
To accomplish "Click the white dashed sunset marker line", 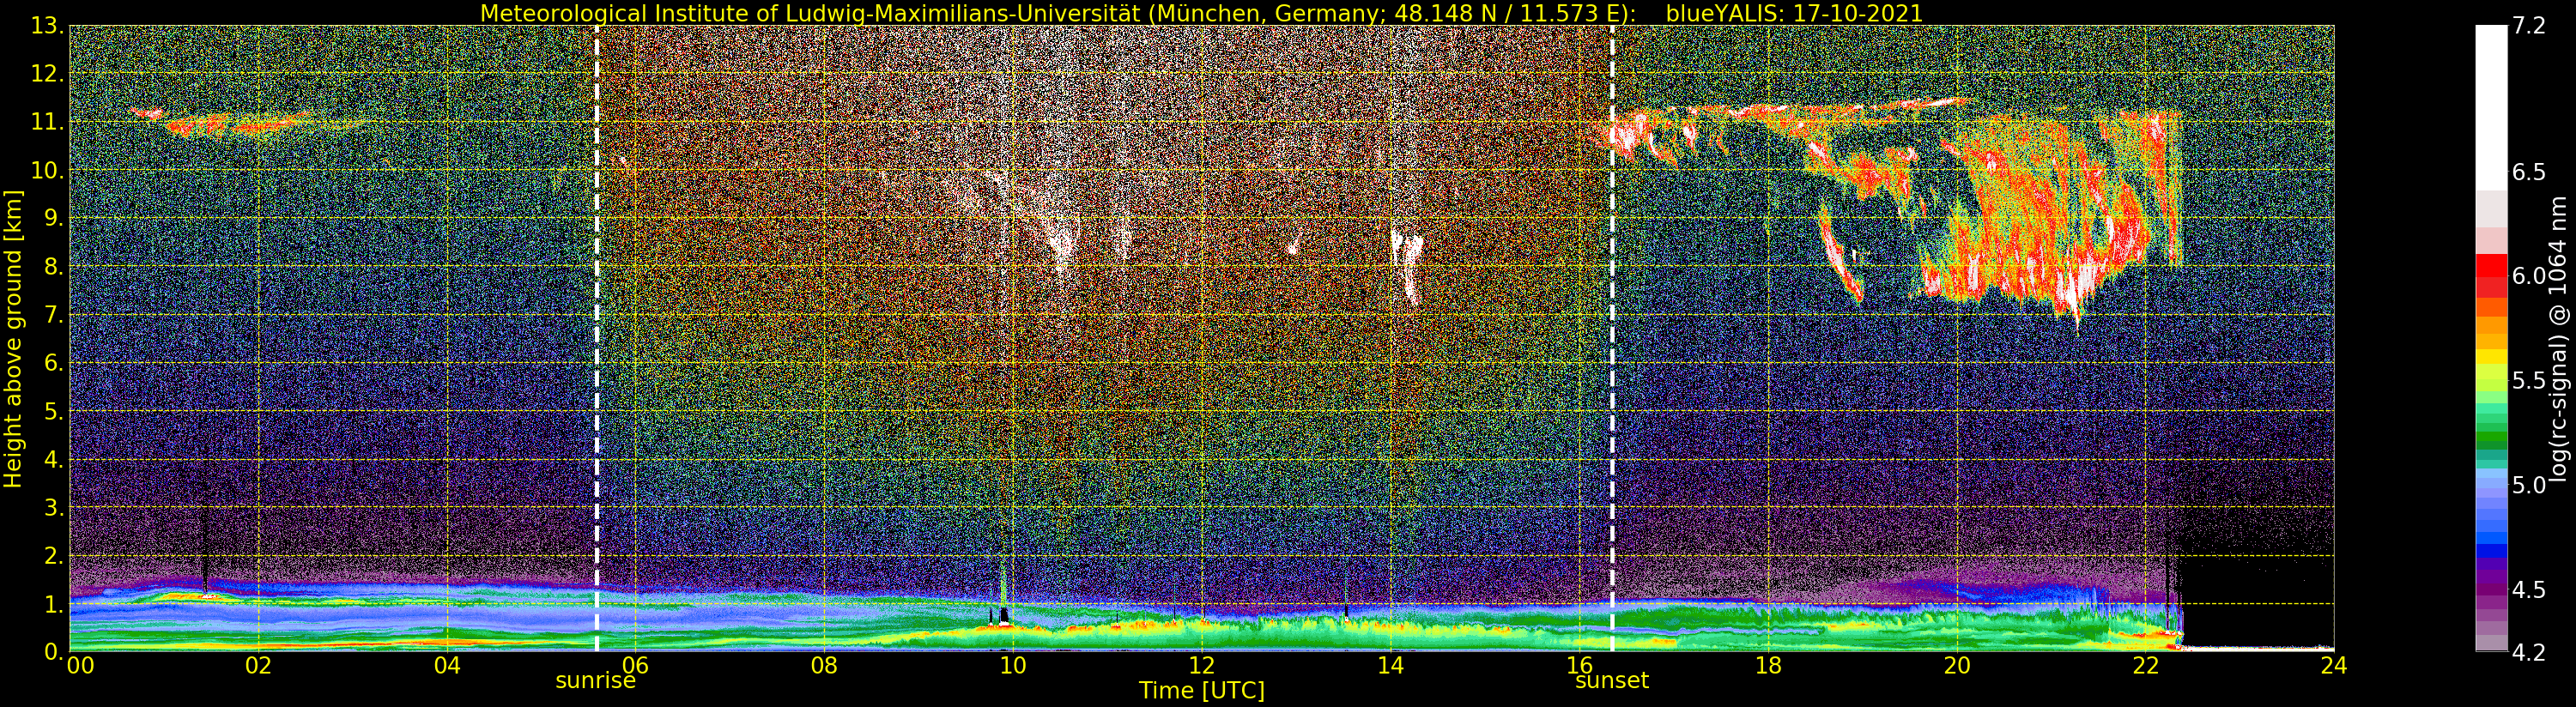I will pyautogui.click(x=1612, y=339).
